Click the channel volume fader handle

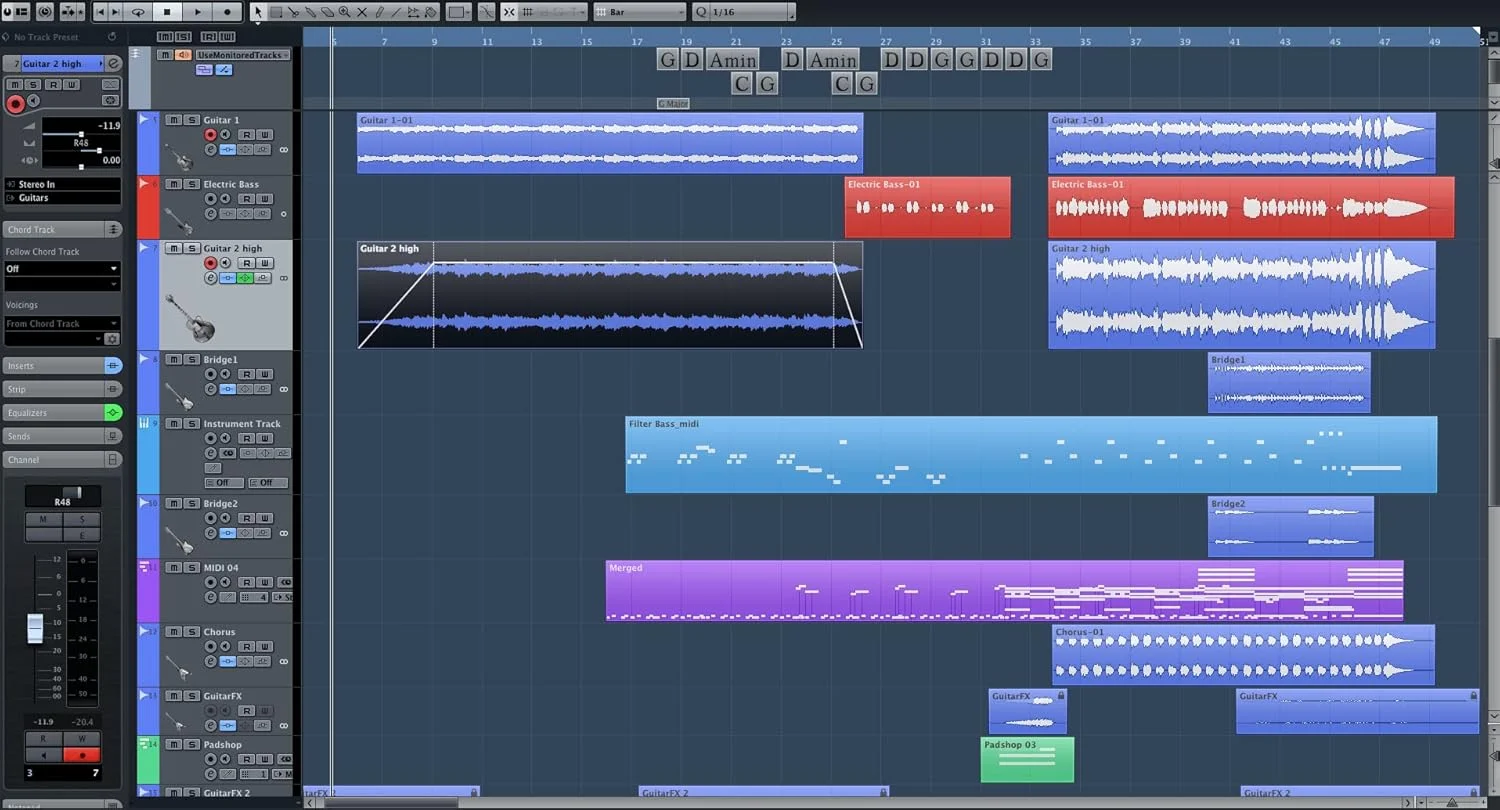(x=35, y=629)
